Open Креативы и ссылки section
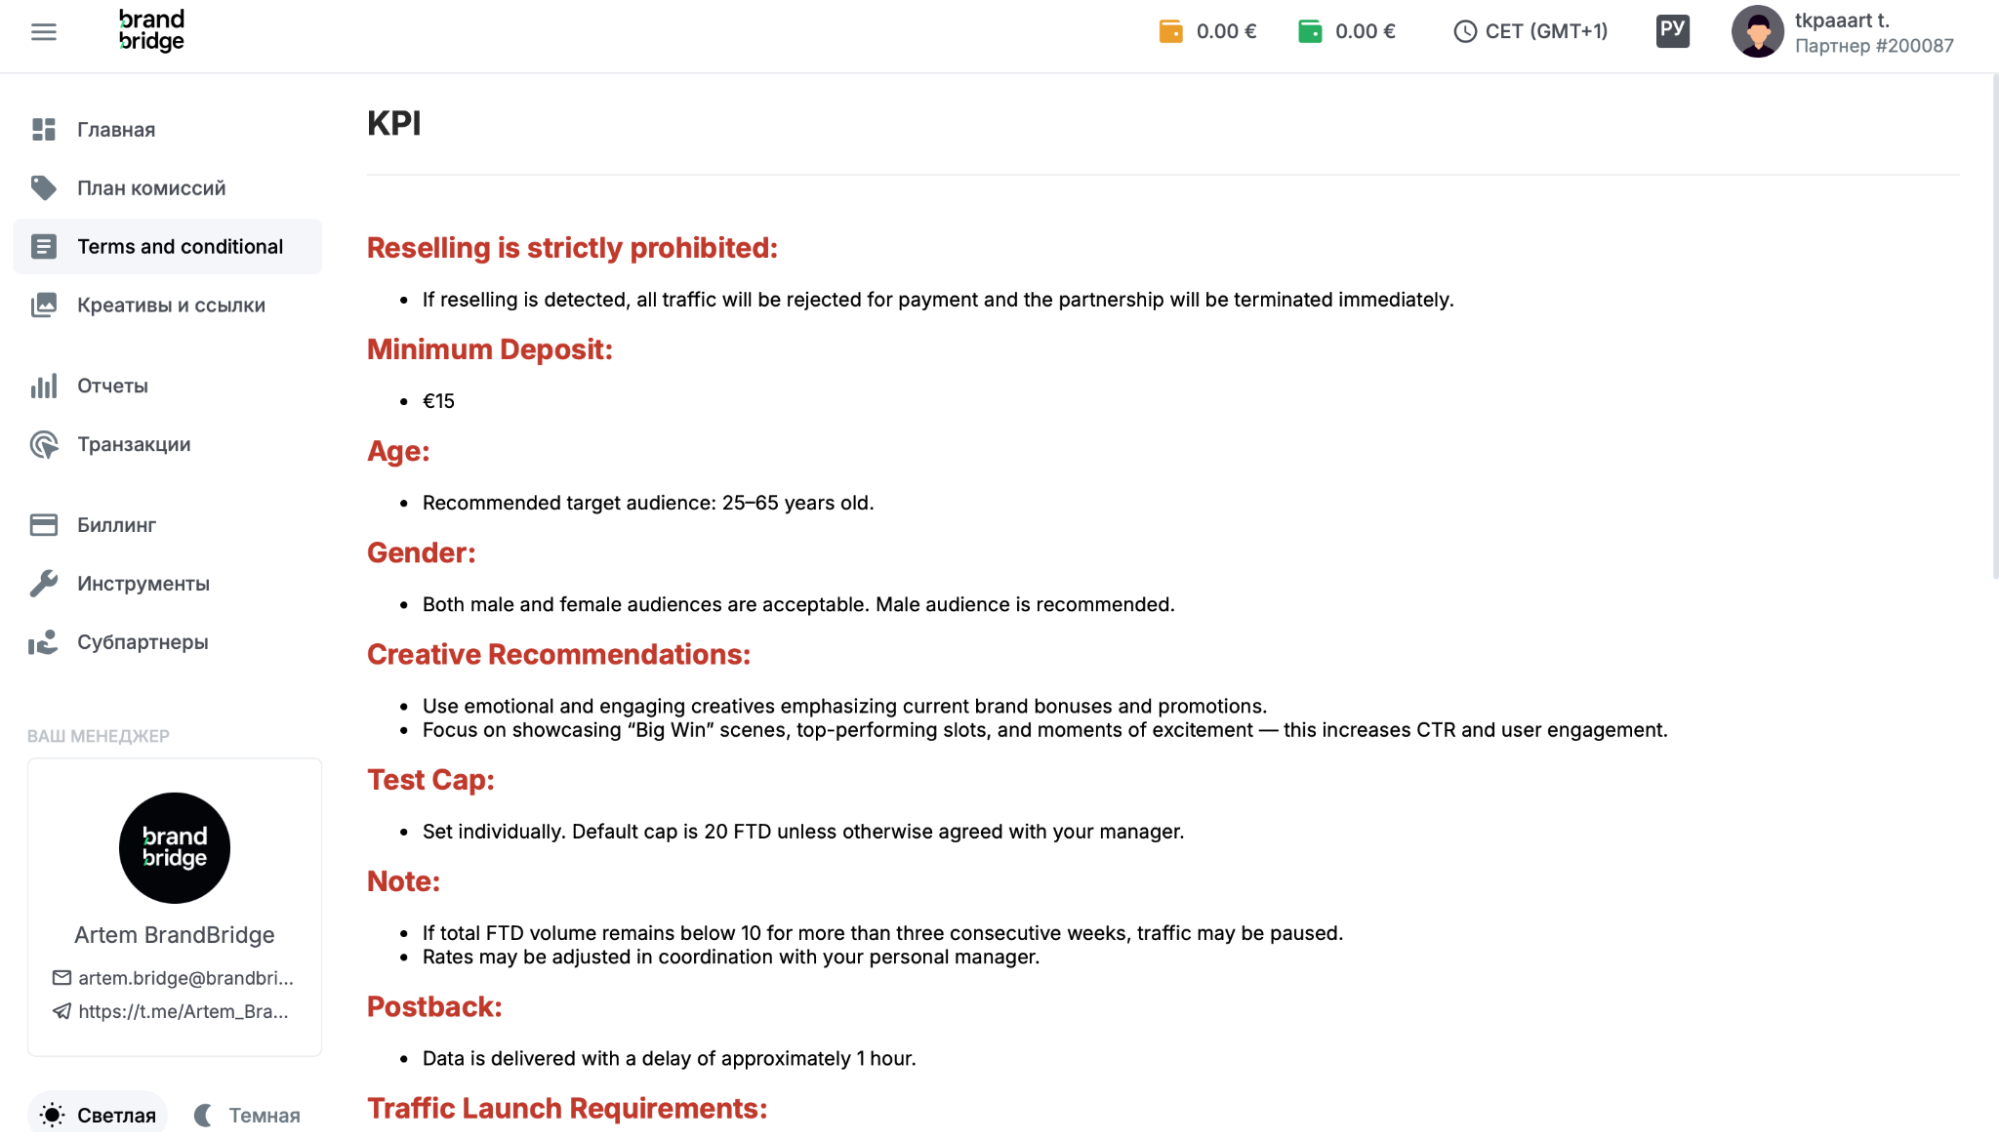 168,305
